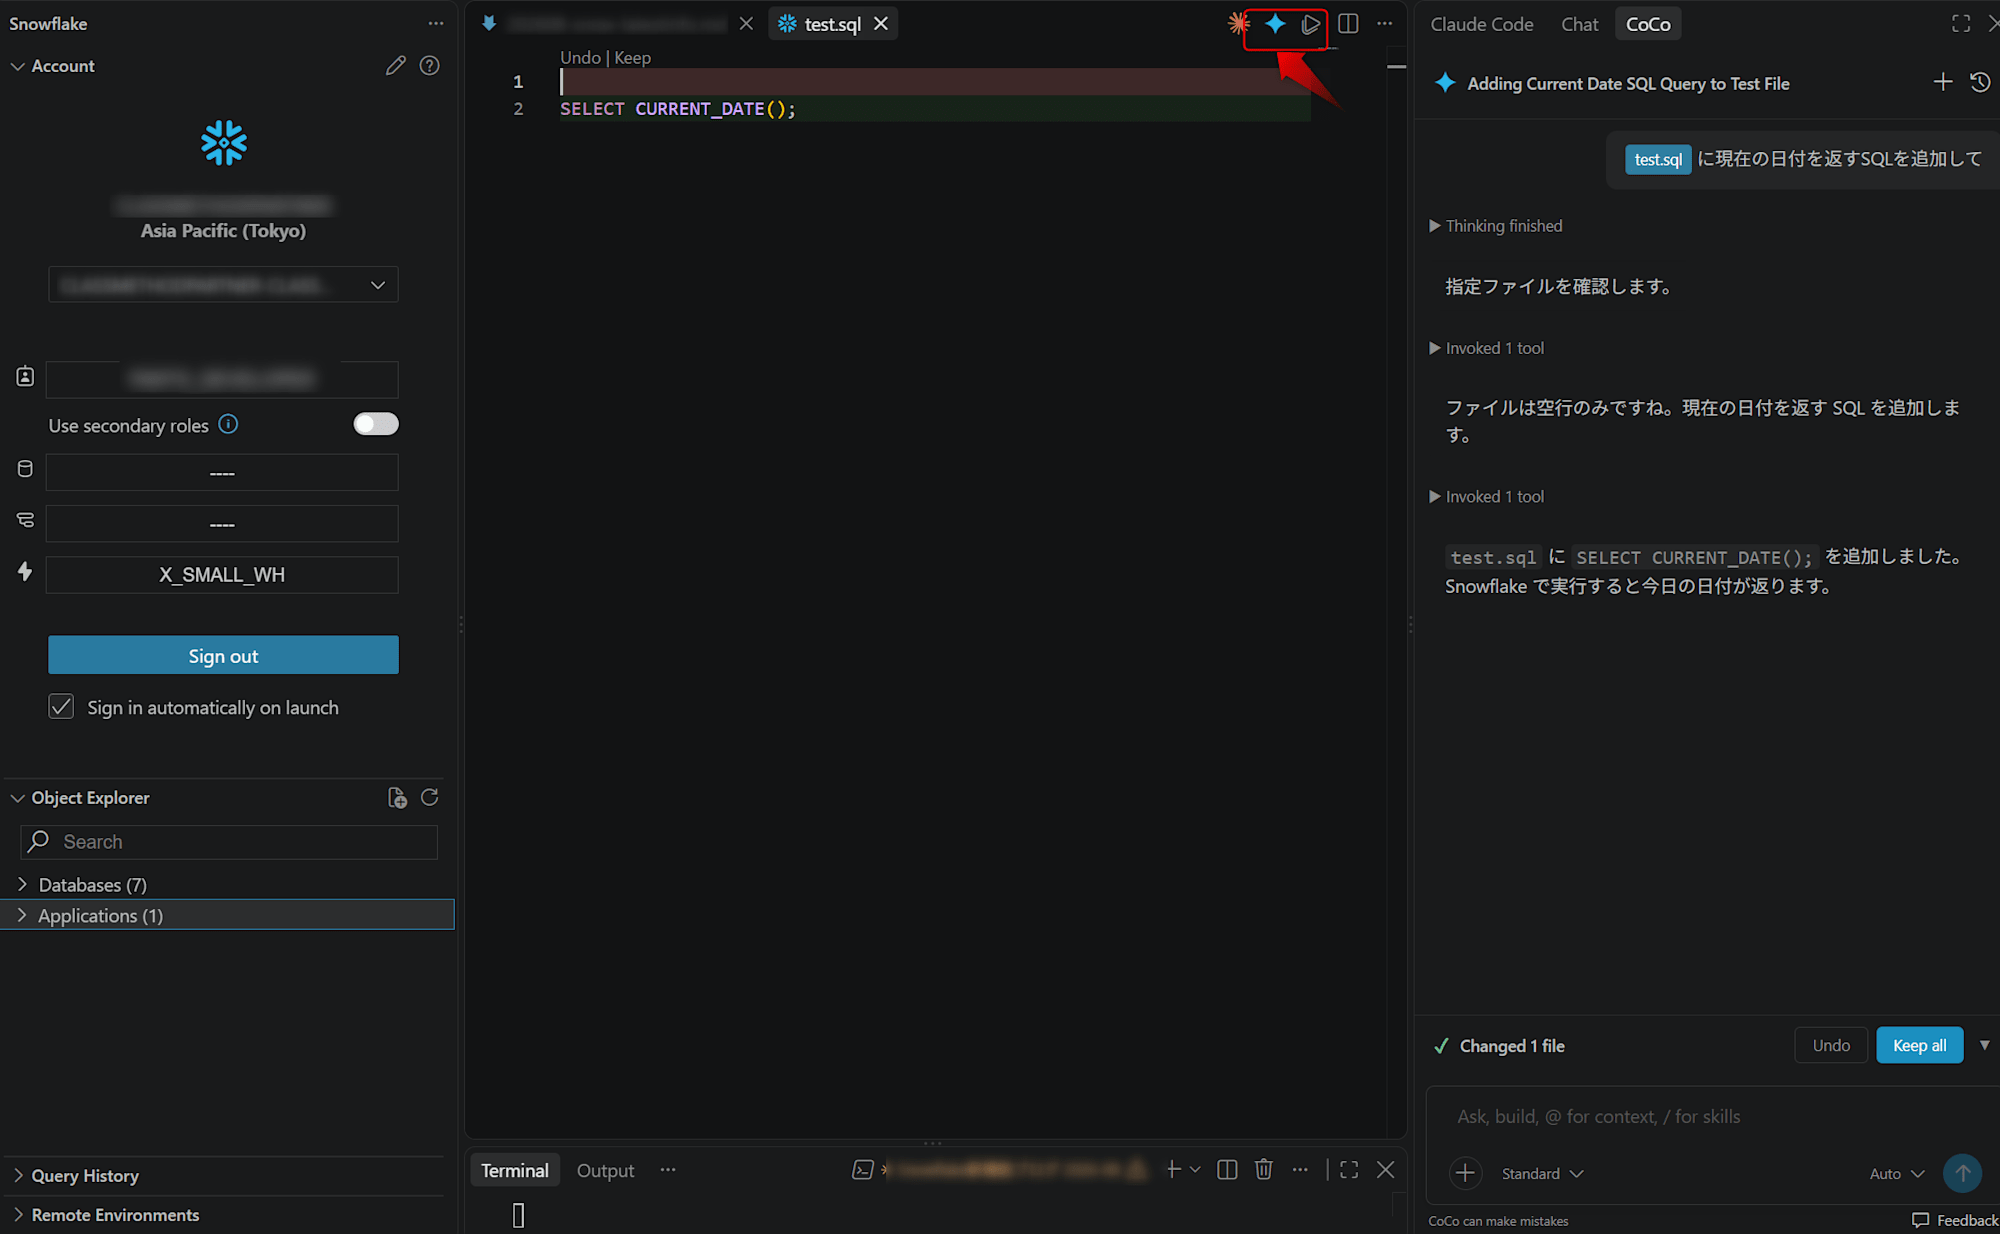Run the SQL with the play icon
The width and height of the screenshot is (2000, 1234).
click(x=1311, y=24)
